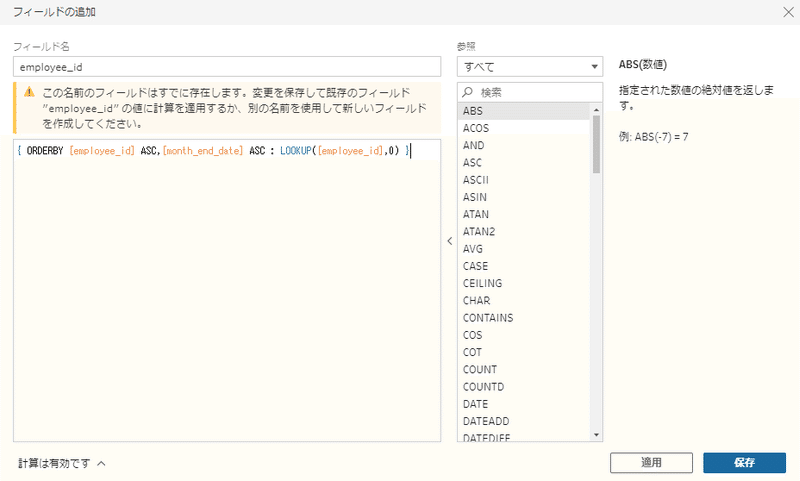Select the ASC function in the list
This screenshot has height=481, width=800.
pyautogui.click(x=523, y=163)
